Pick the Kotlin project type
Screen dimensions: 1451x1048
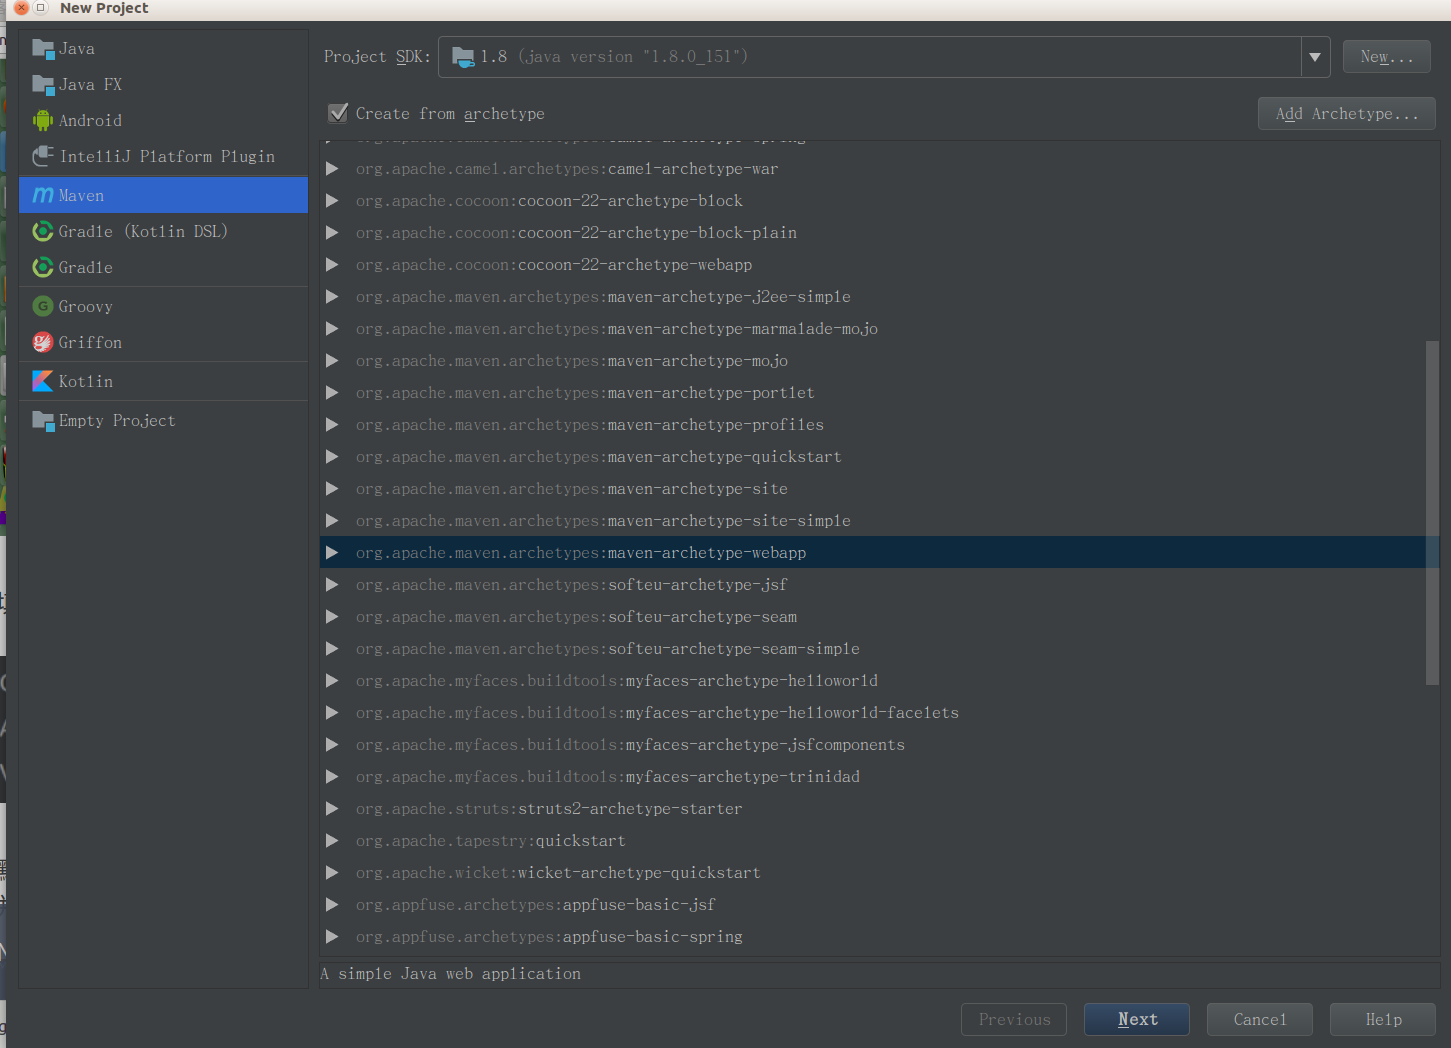pyautogui.click(x=163, y=382)
